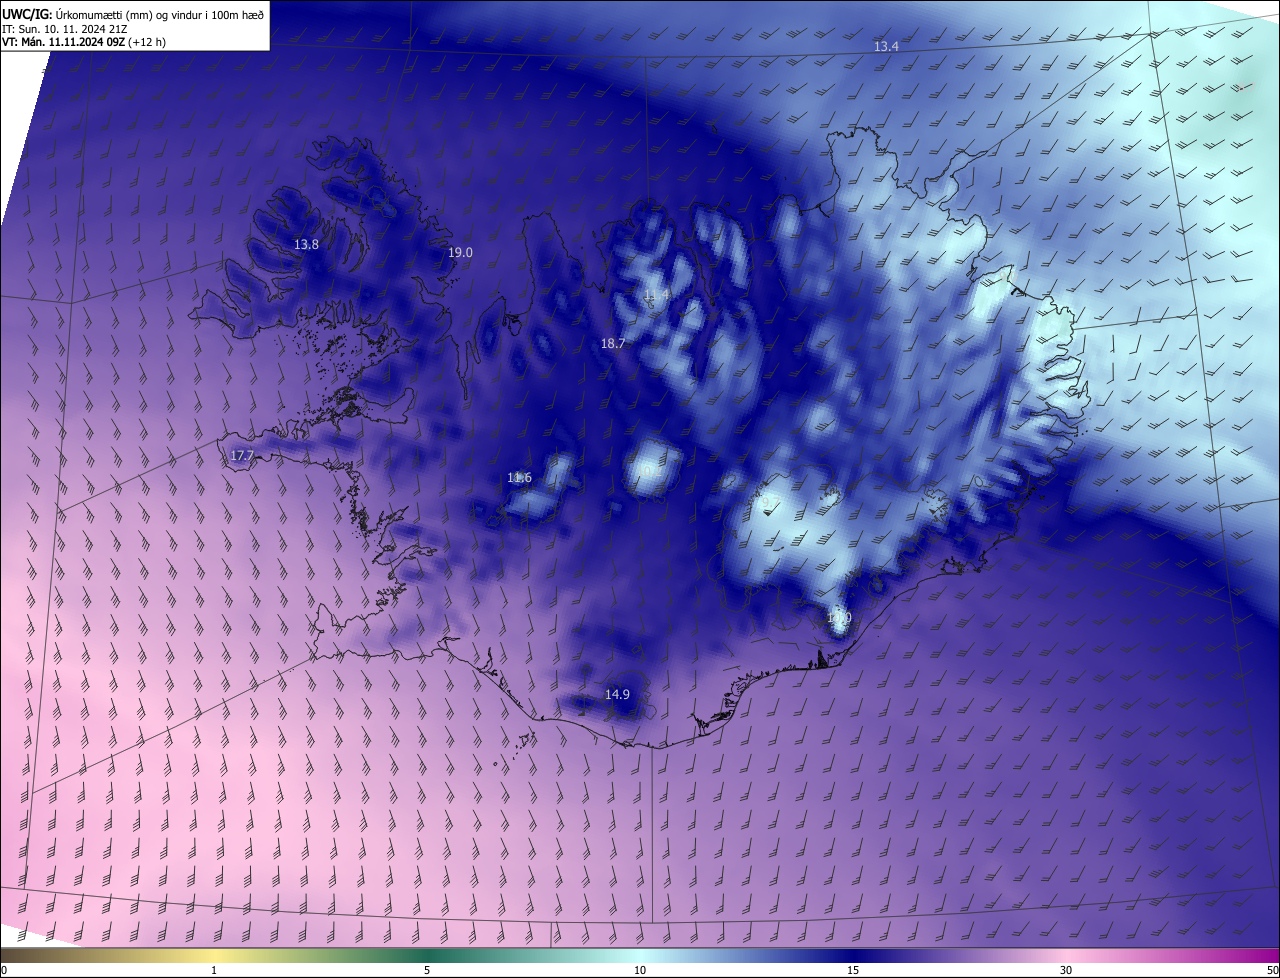Screen dimensions: 1280x978
Task: Click the 11.6 value label
Action: pos(520,478)
